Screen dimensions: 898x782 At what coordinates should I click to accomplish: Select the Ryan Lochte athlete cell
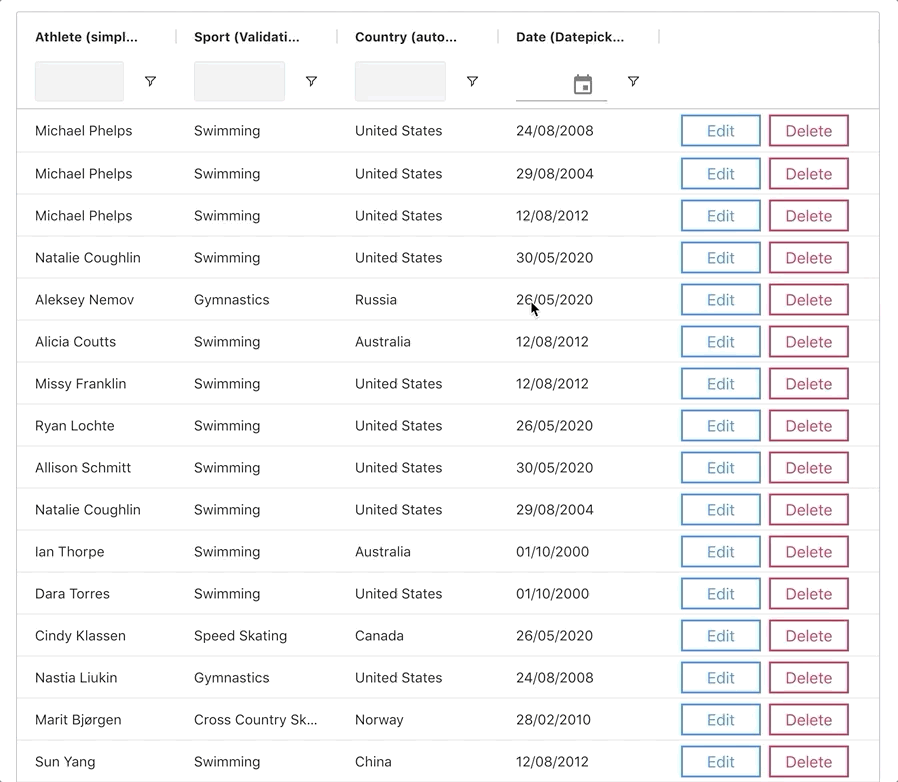[74, 426]
